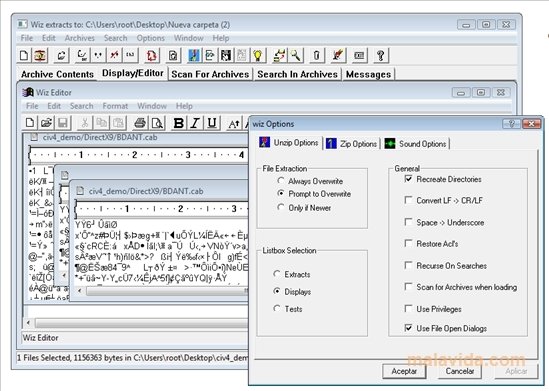Toggle Underline formatting in Wiz Editor

pos(211,123)
